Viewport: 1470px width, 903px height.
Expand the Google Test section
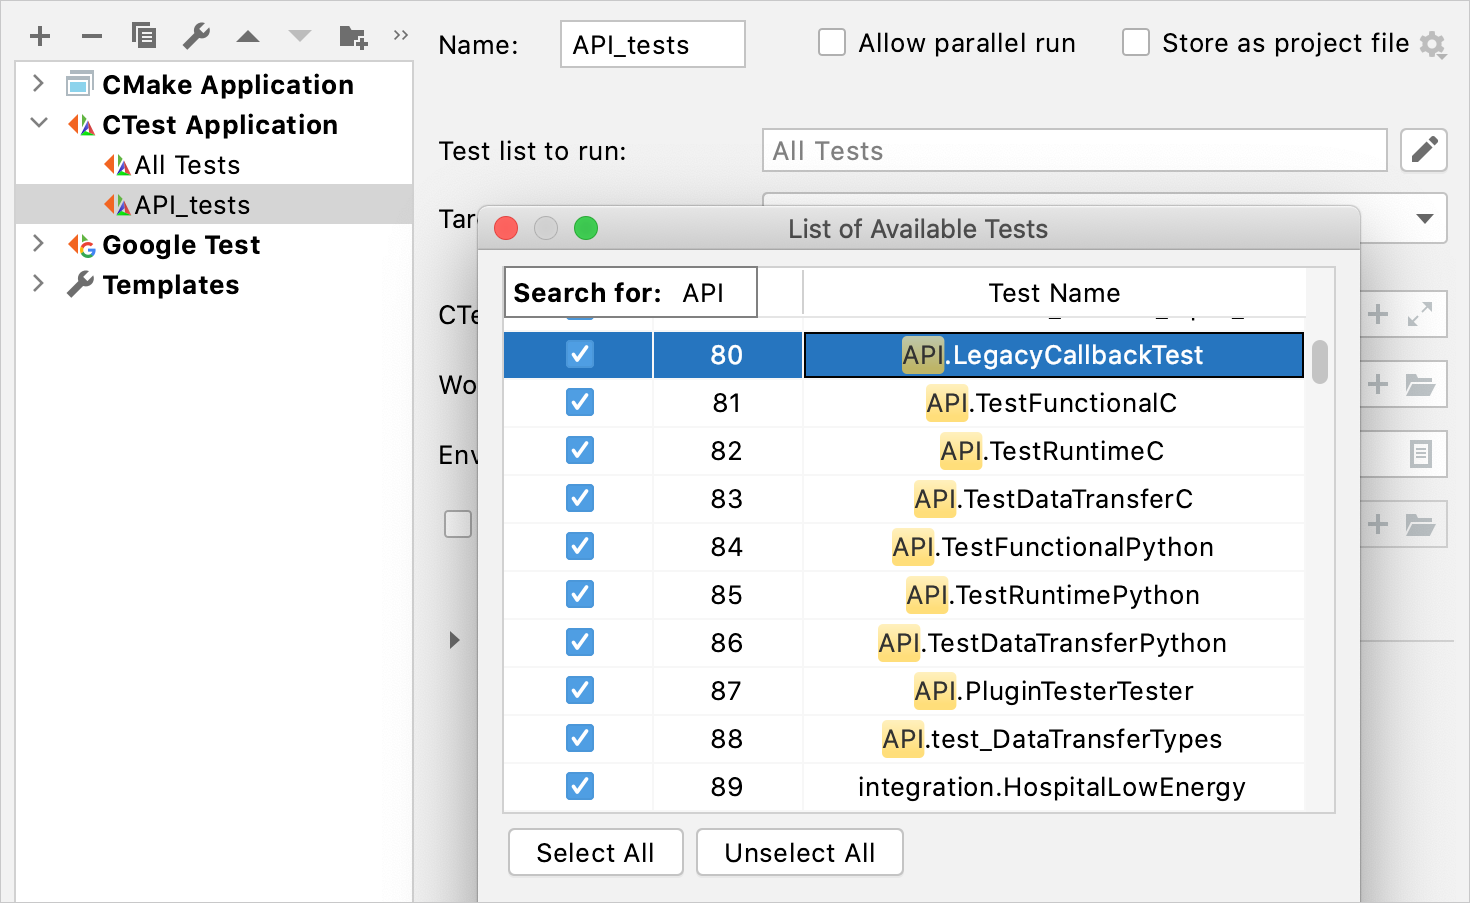click(38, 244)
